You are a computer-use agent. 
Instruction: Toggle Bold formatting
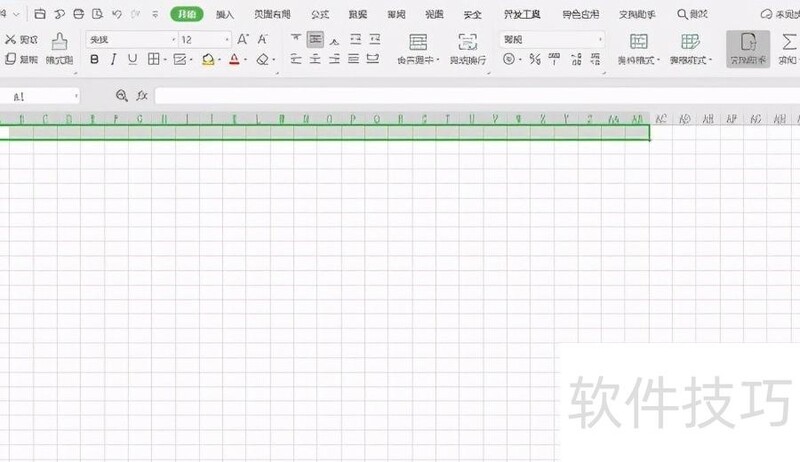[94, 60]
